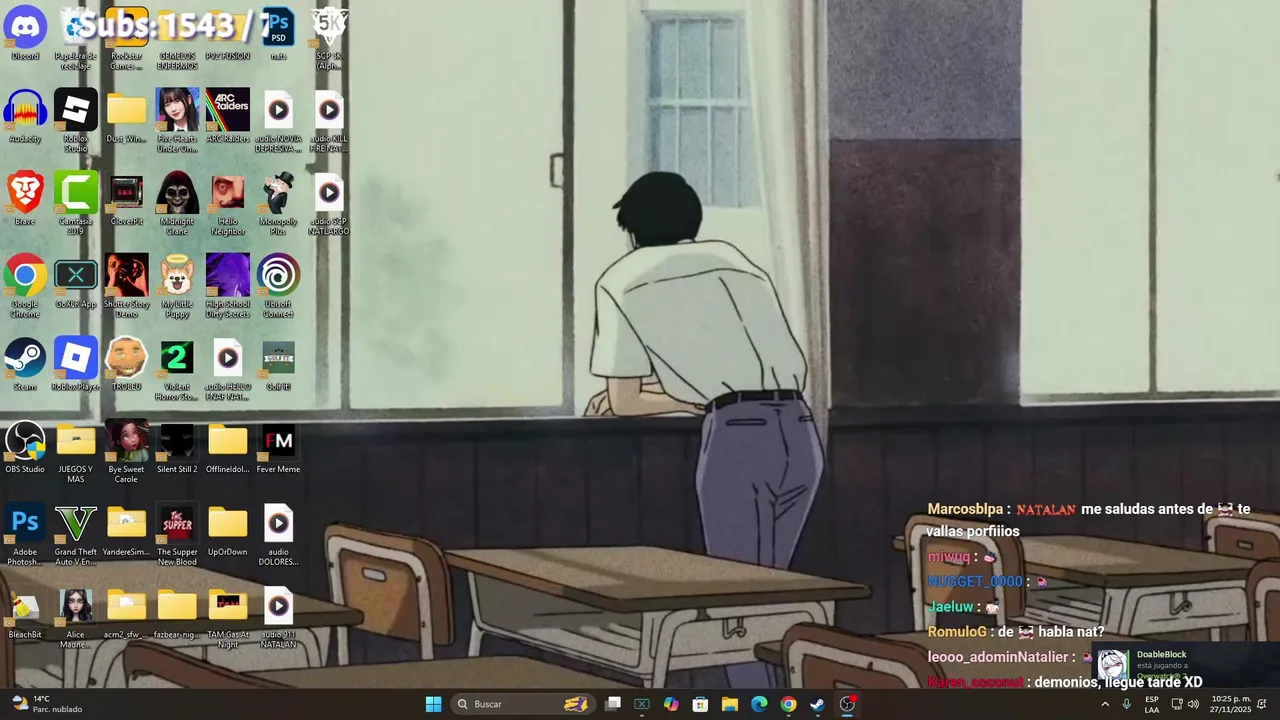Image resolution: width=1280 pixels, height=720 pixels.
Task: Open the Brave browser desktop icon
Action: [x=25, y=198]
